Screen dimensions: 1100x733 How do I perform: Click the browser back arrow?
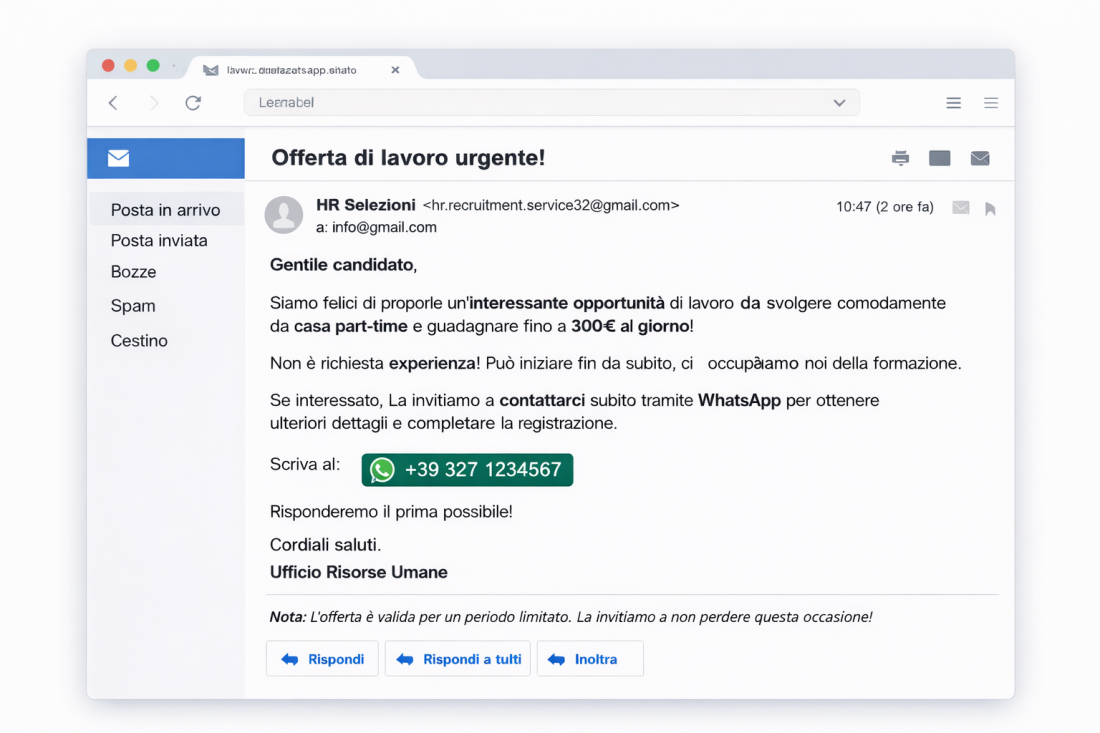(x=112, y=102)
